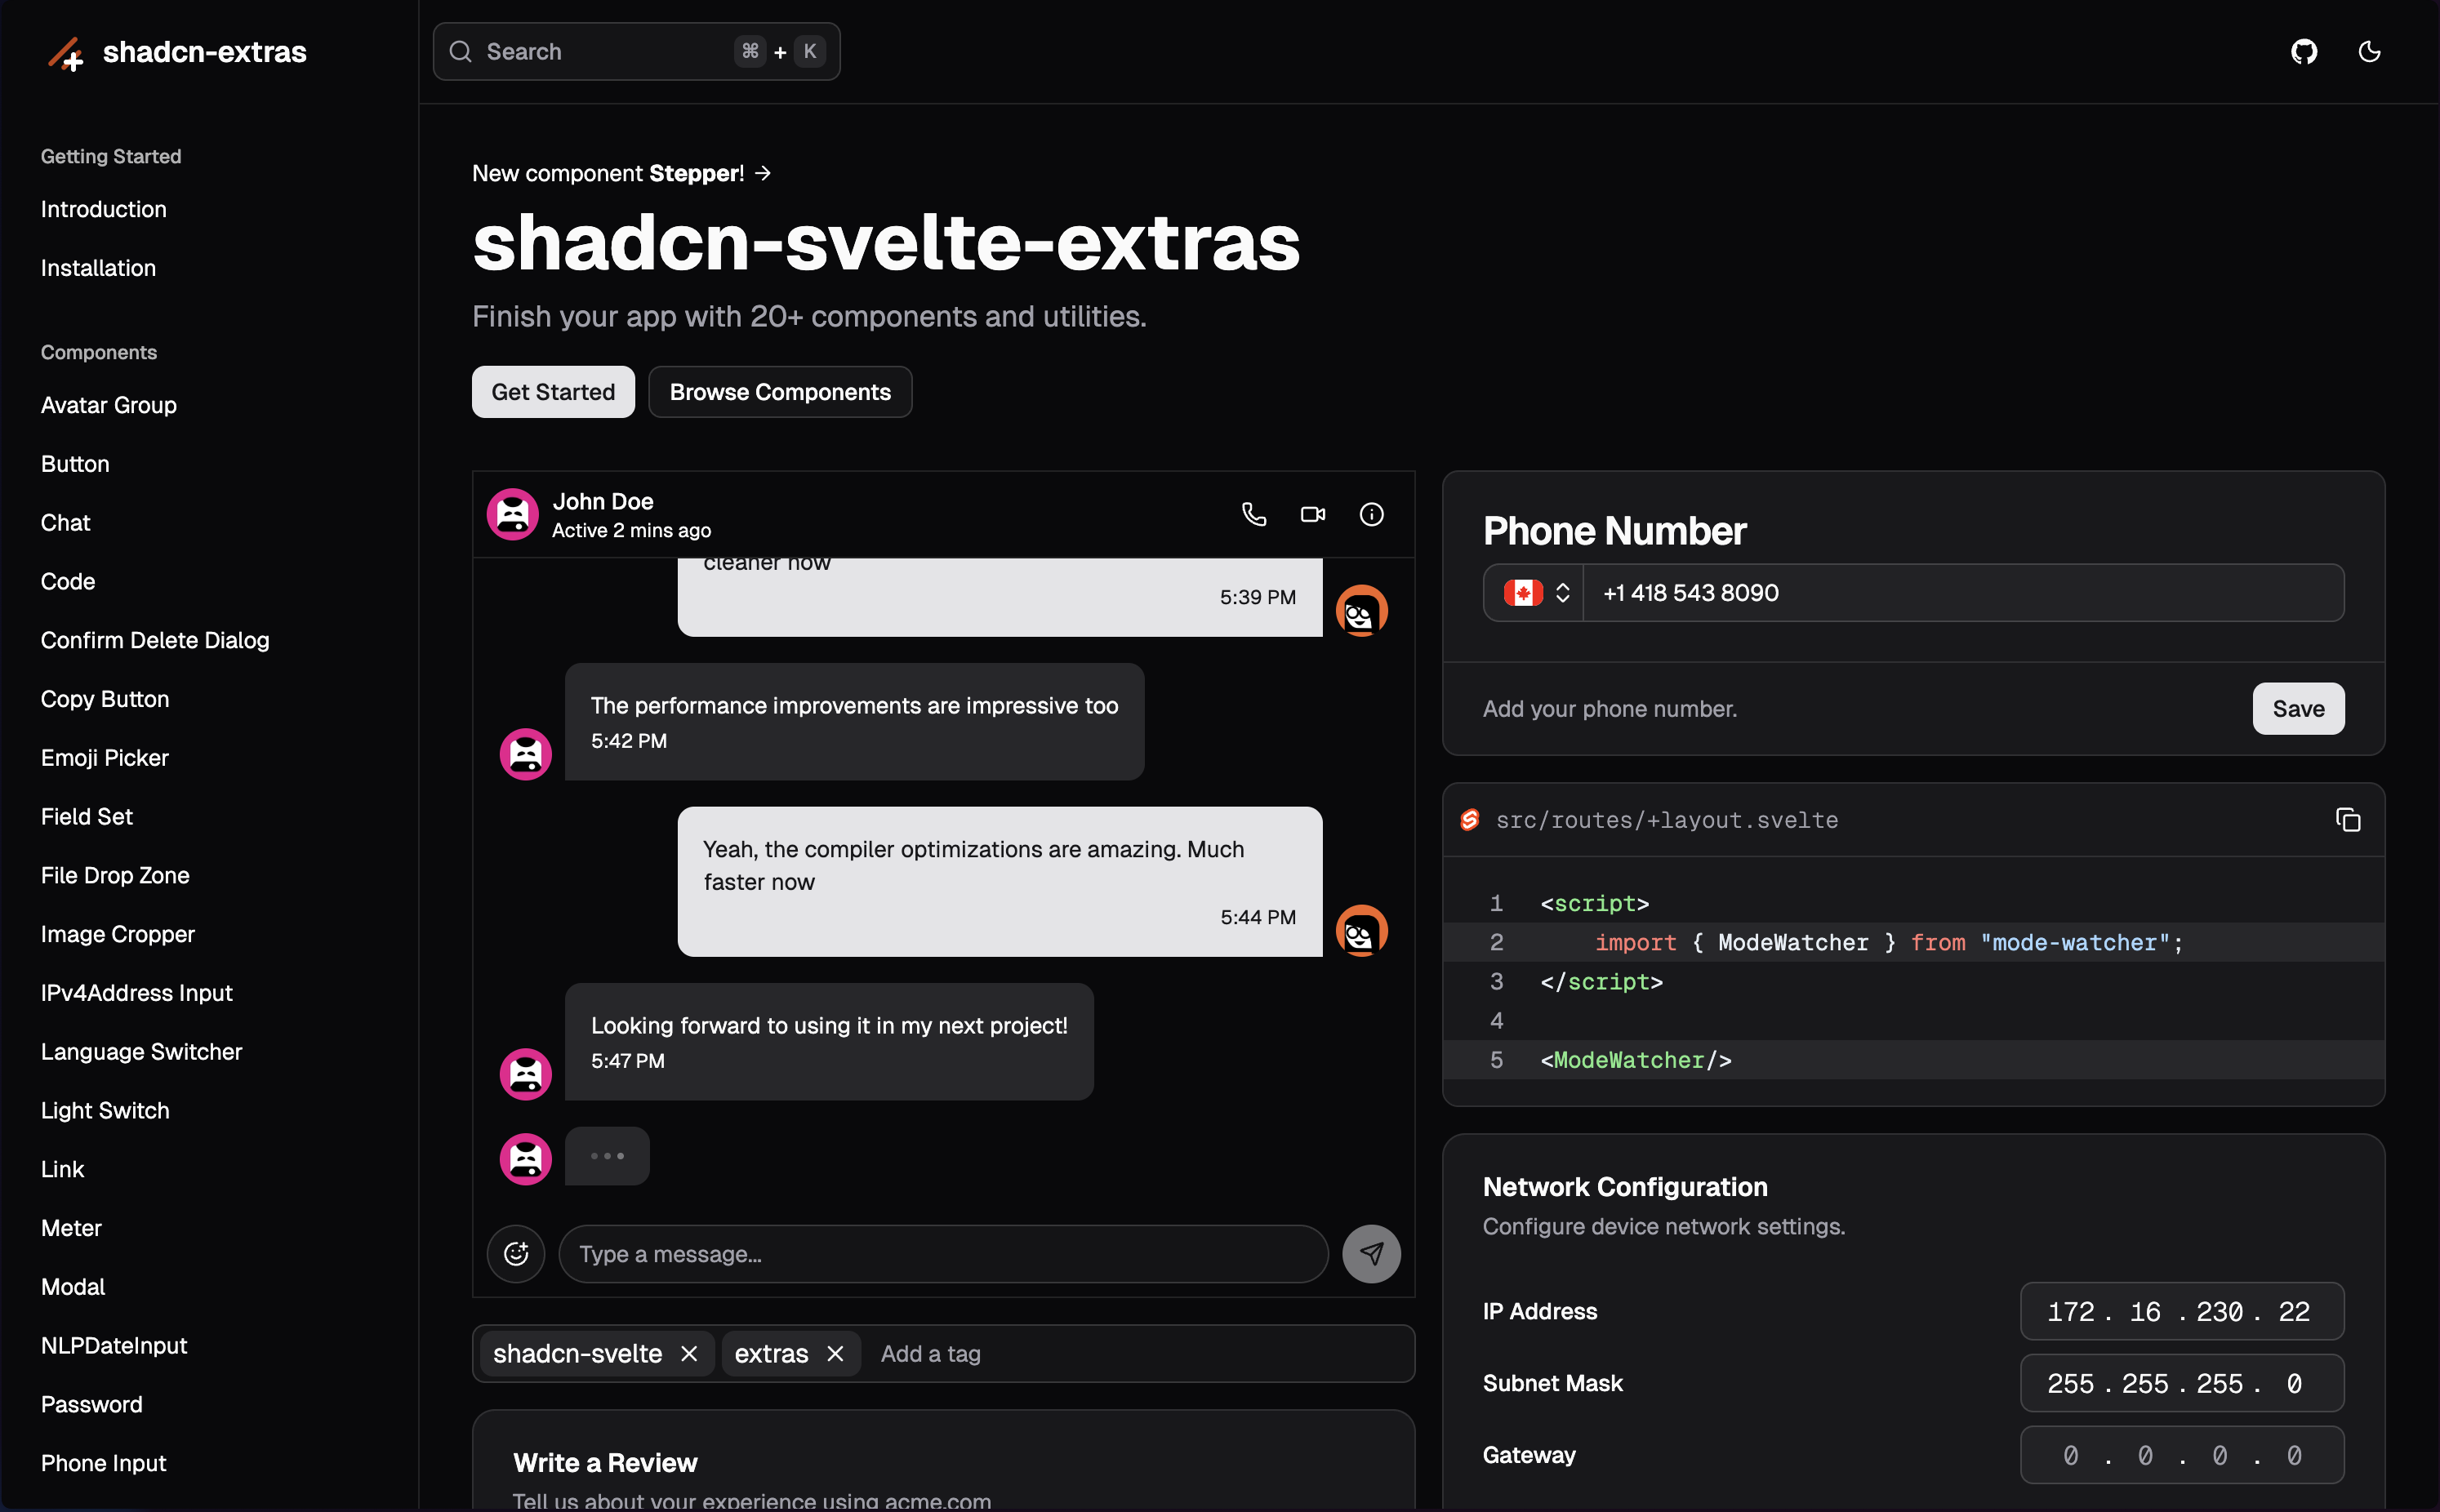Click the '<ModeWatcher/>' code line

pyautogui.click(x=1913, y=1060)
